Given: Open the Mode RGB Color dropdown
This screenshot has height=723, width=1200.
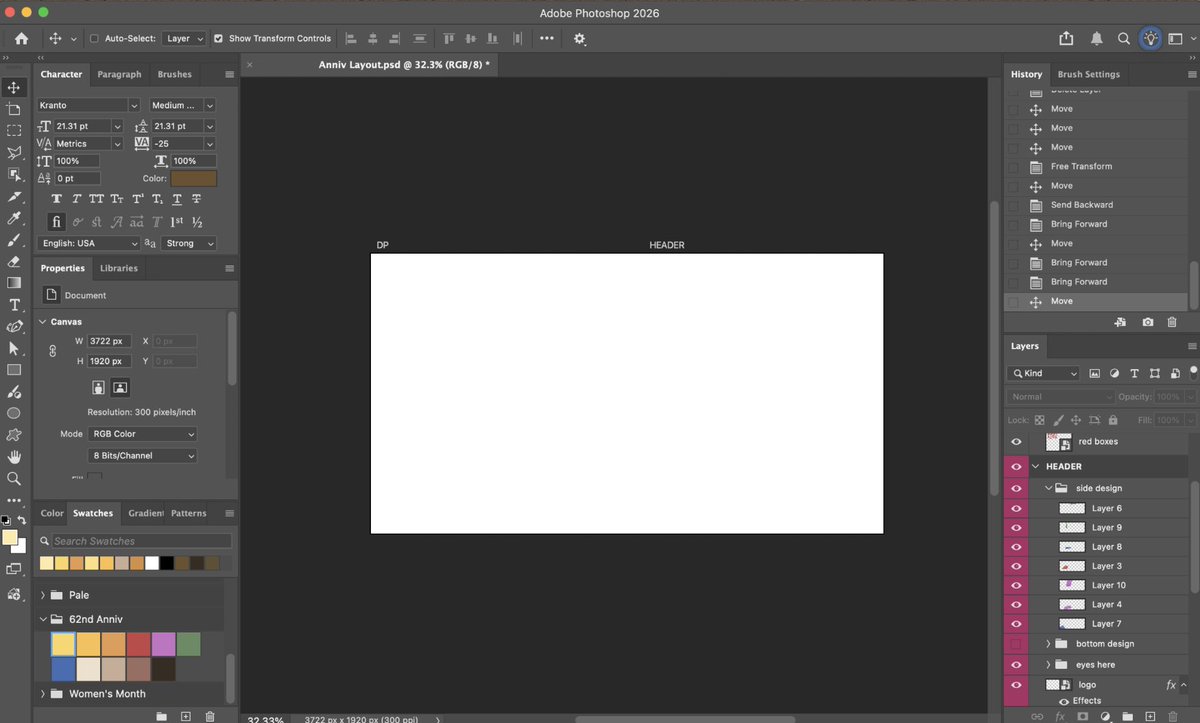Looking at the screenshot, I should point(141,434).
